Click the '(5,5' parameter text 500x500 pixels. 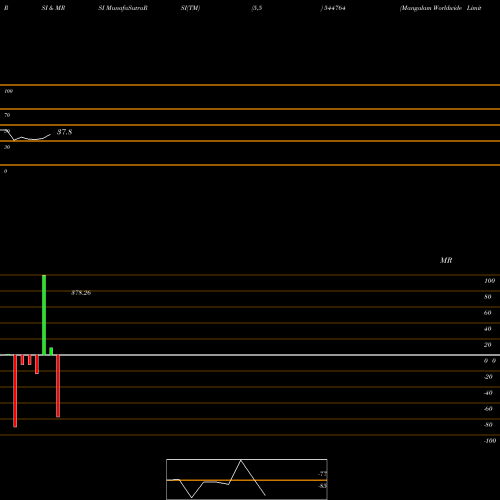(257, 8)
